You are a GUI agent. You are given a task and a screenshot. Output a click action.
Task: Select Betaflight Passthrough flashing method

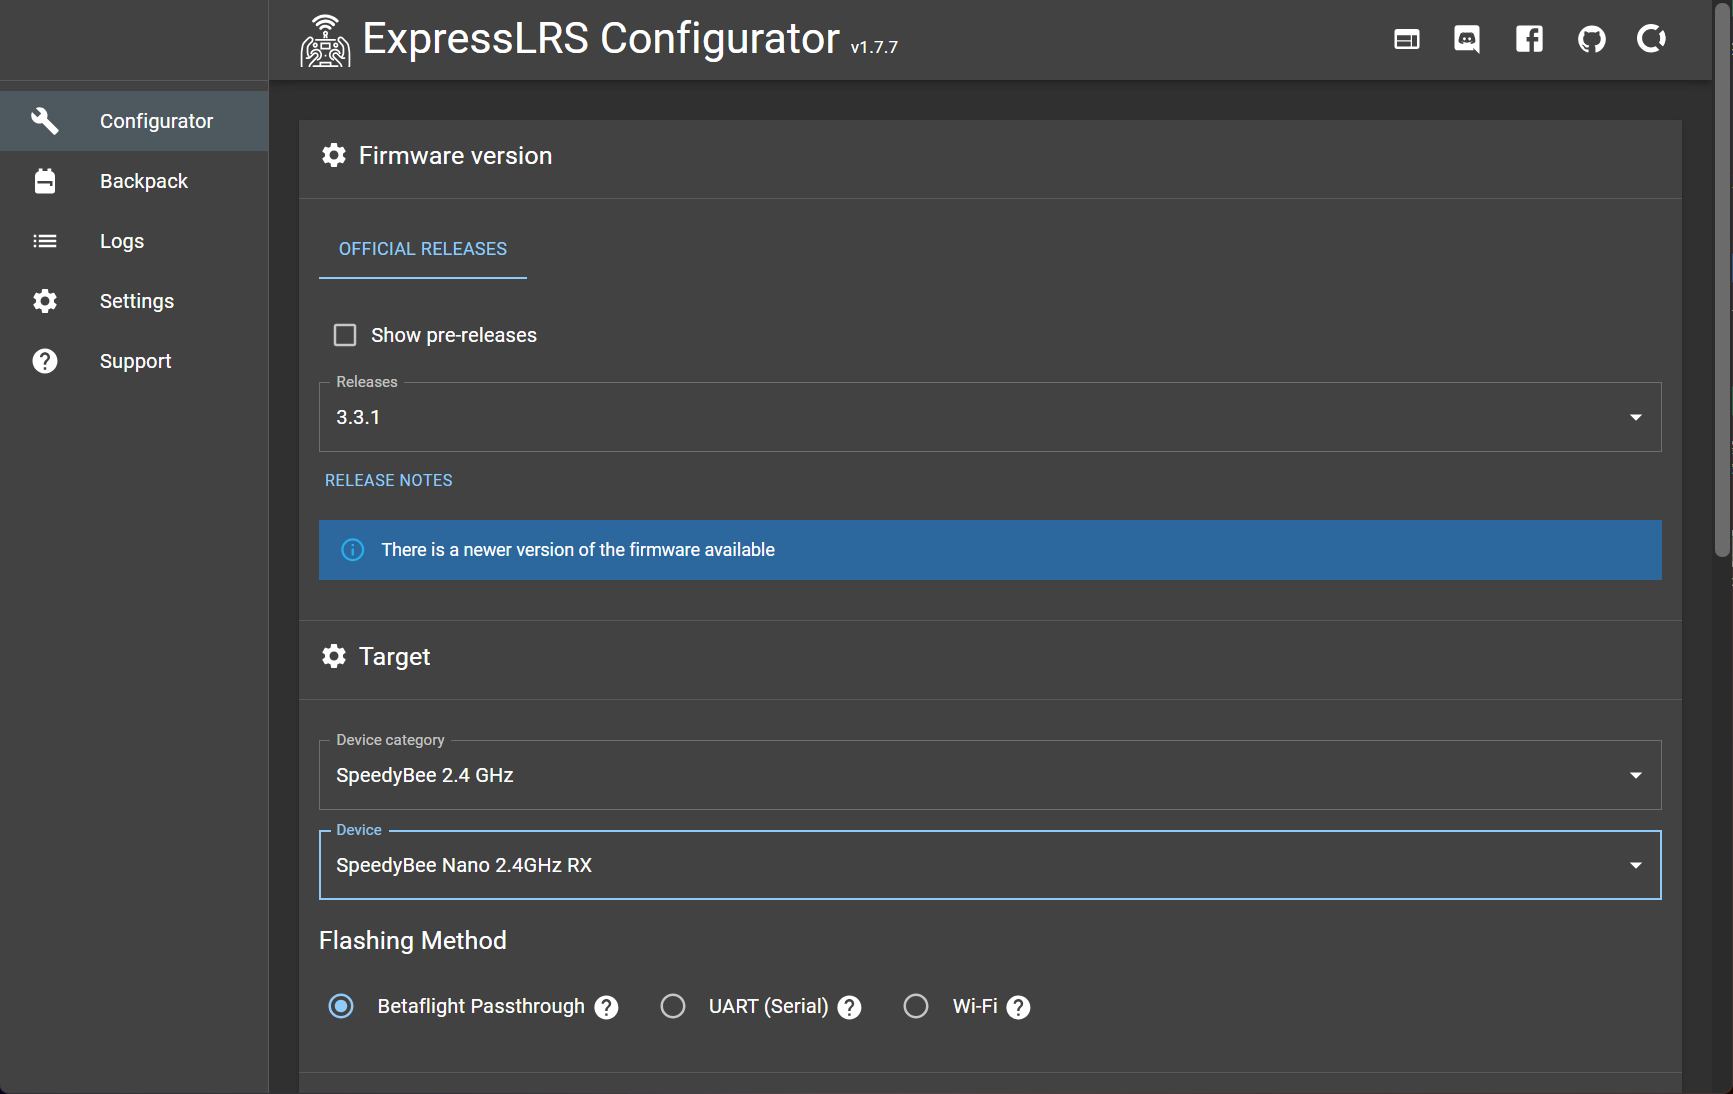[x=341, y=1006]
